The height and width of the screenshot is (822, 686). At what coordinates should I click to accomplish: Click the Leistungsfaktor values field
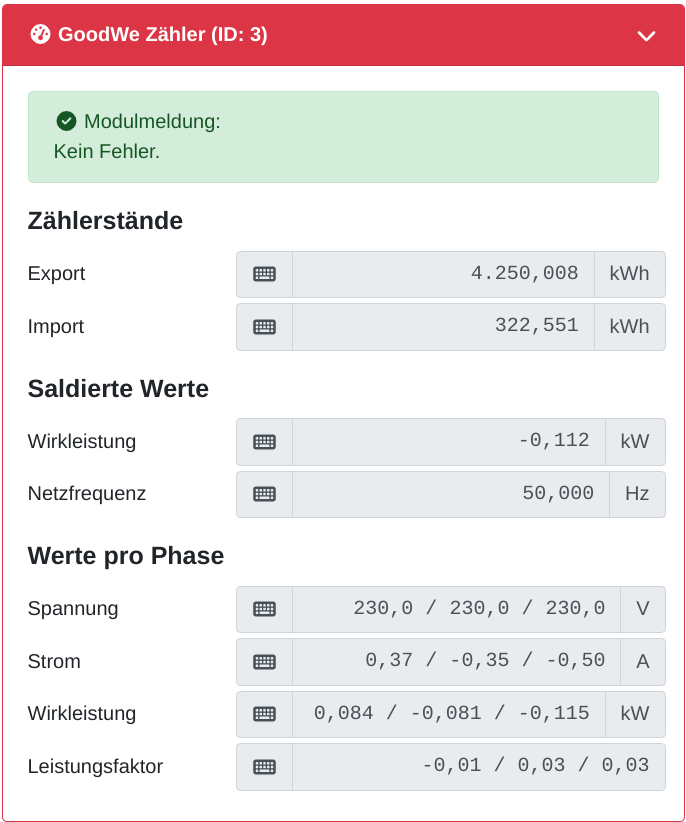pos(477,766)
